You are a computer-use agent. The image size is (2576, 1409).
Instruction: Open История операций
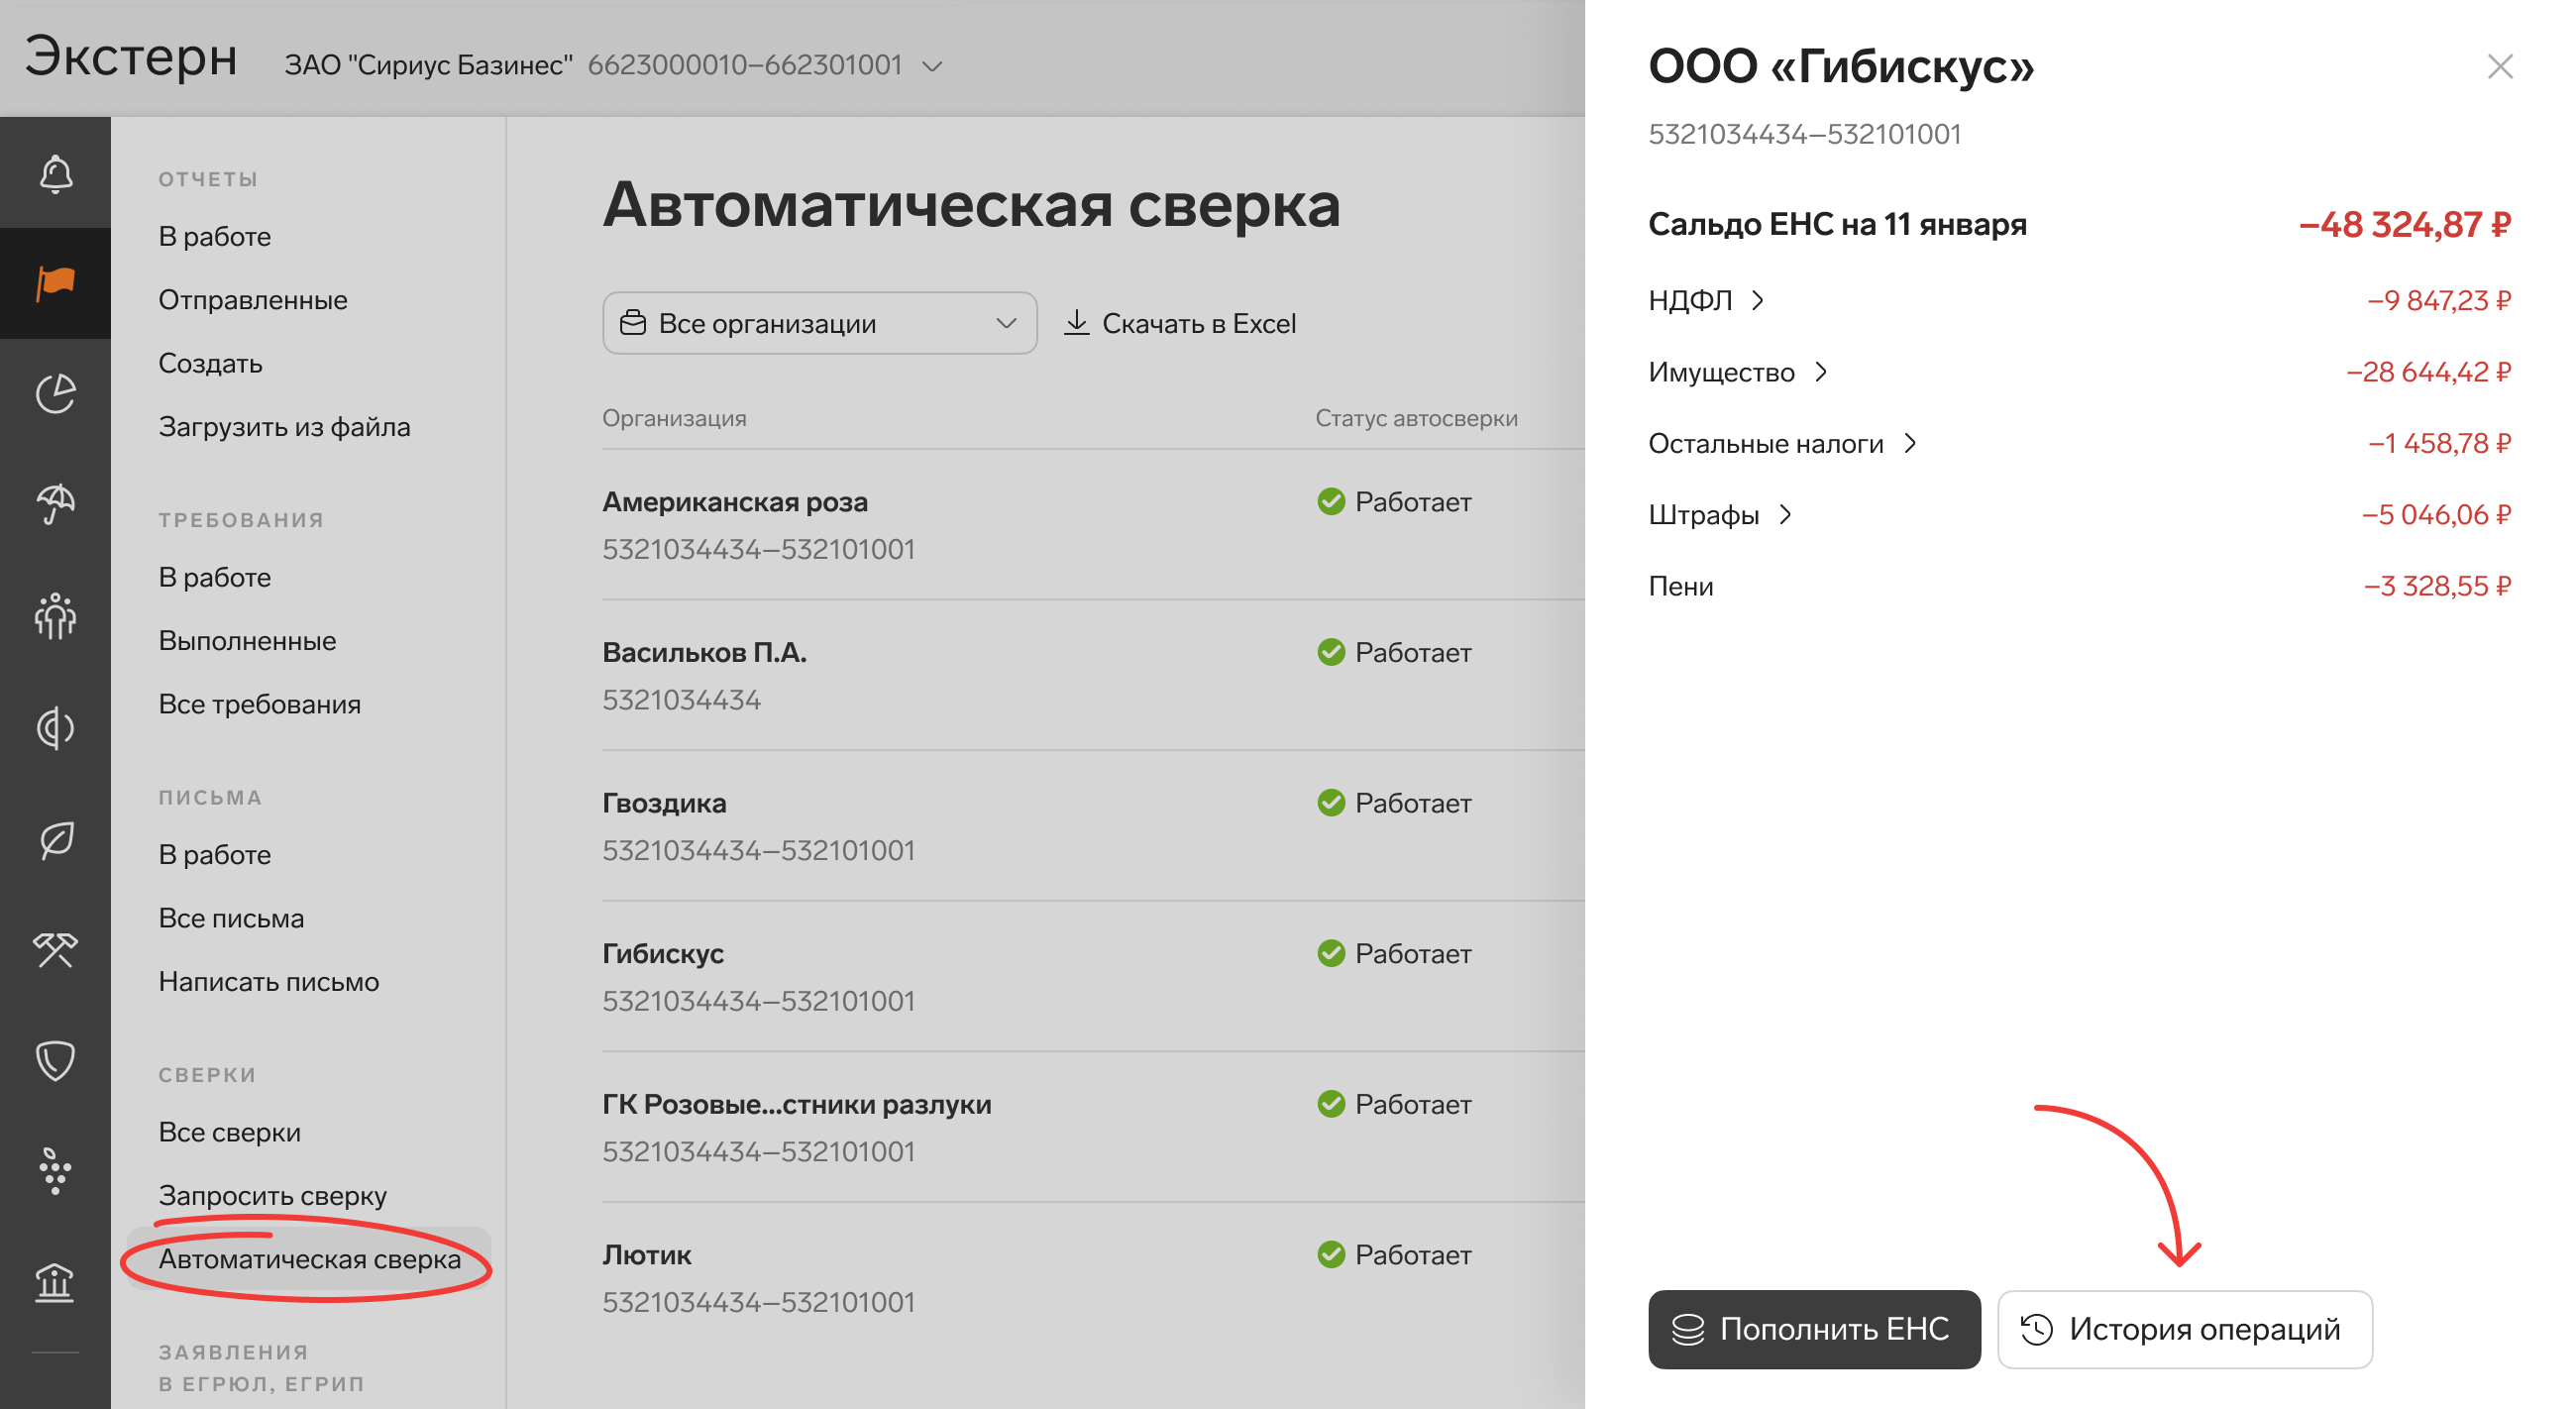pyautogui.click(x=2184, y=1328)
